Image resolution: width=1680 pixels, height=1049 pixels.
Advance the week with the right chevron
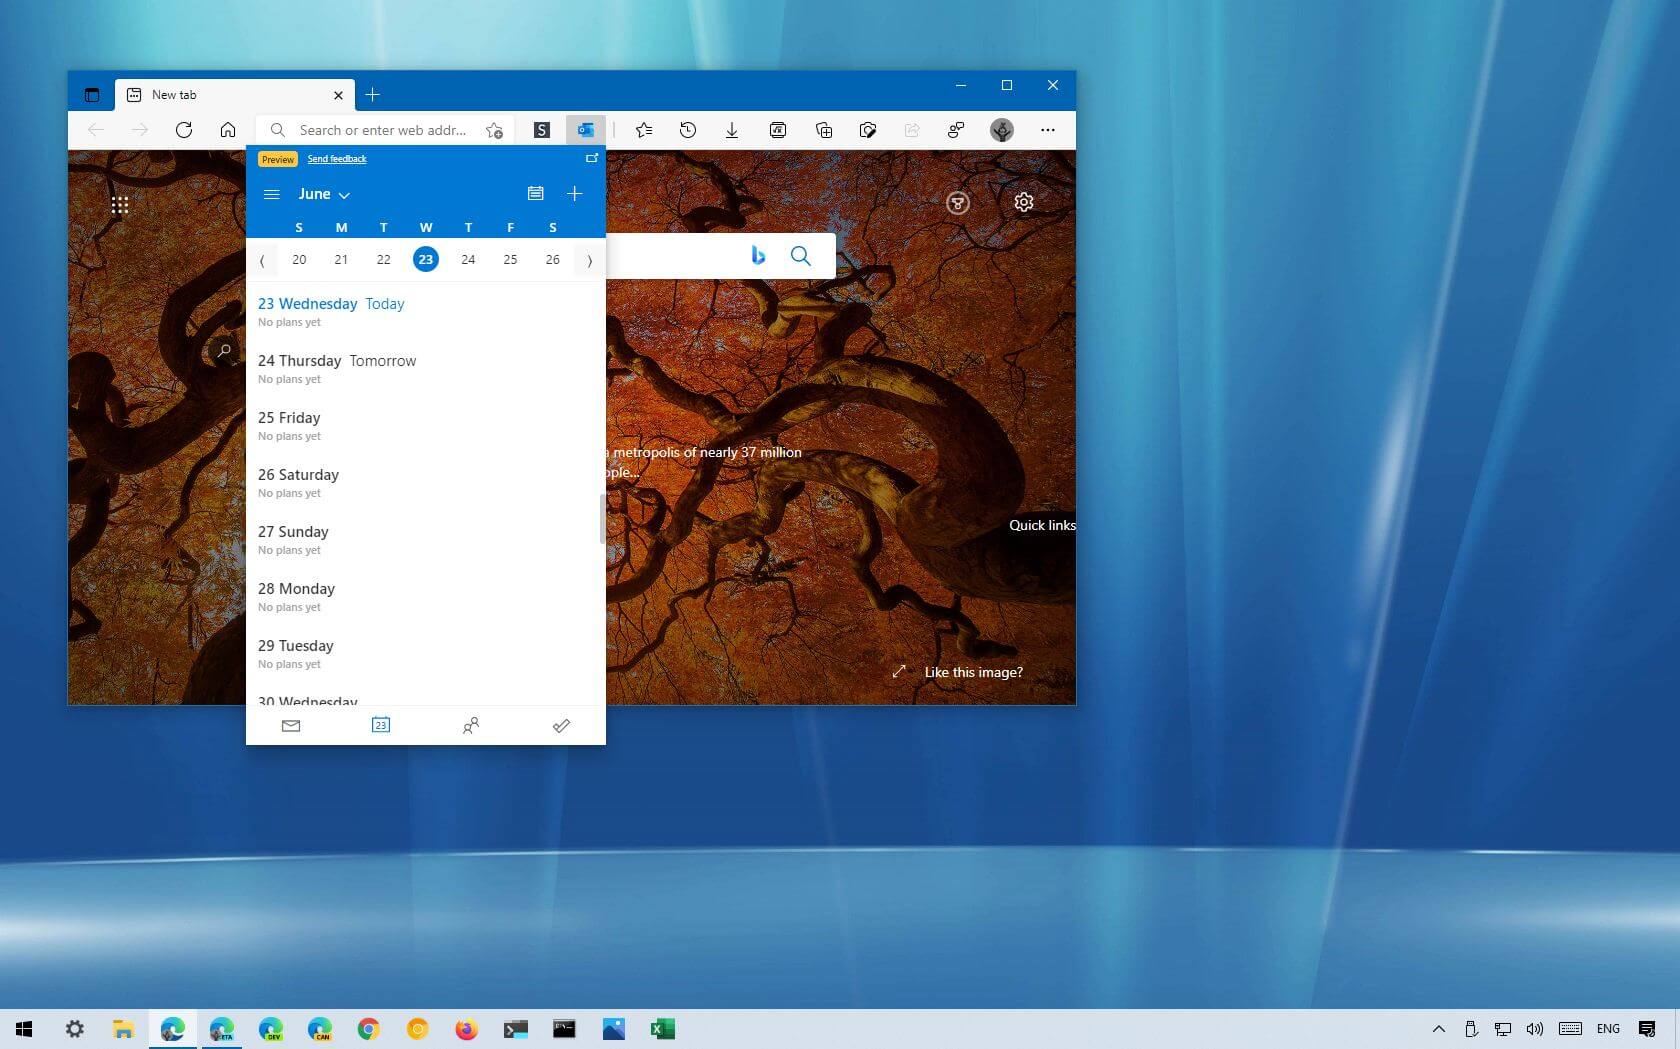589,260
